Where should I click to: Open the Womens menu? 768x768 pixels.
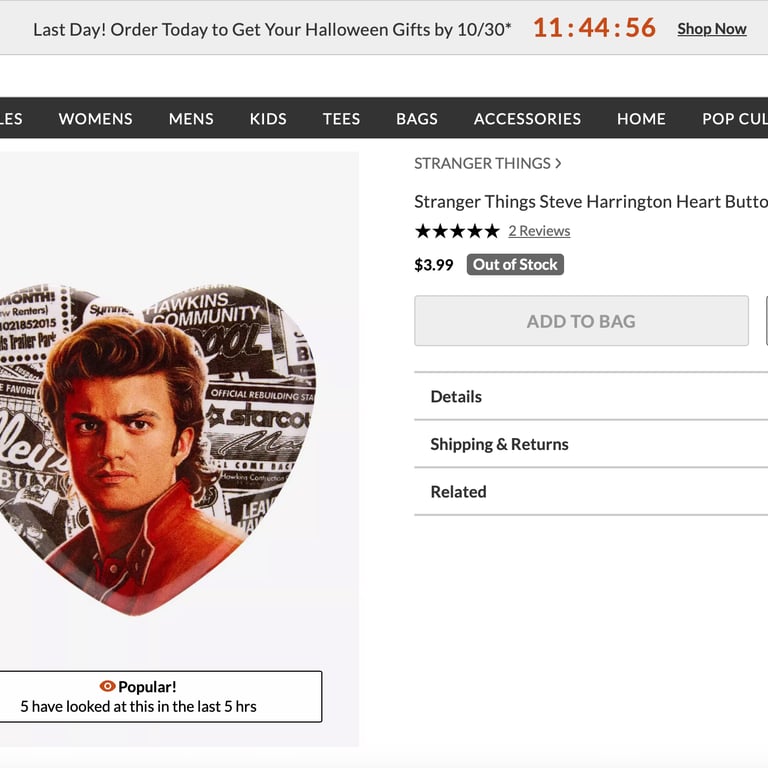click(x=95, y=118)
